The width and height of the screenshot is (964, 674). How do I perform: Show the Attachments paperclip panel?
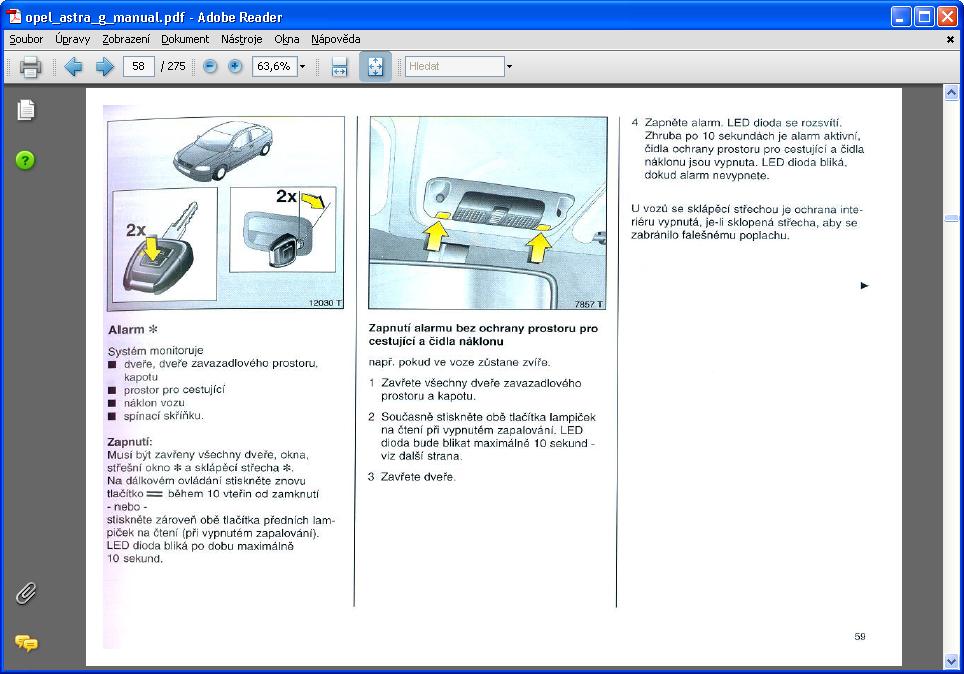(x=26, y=593)
